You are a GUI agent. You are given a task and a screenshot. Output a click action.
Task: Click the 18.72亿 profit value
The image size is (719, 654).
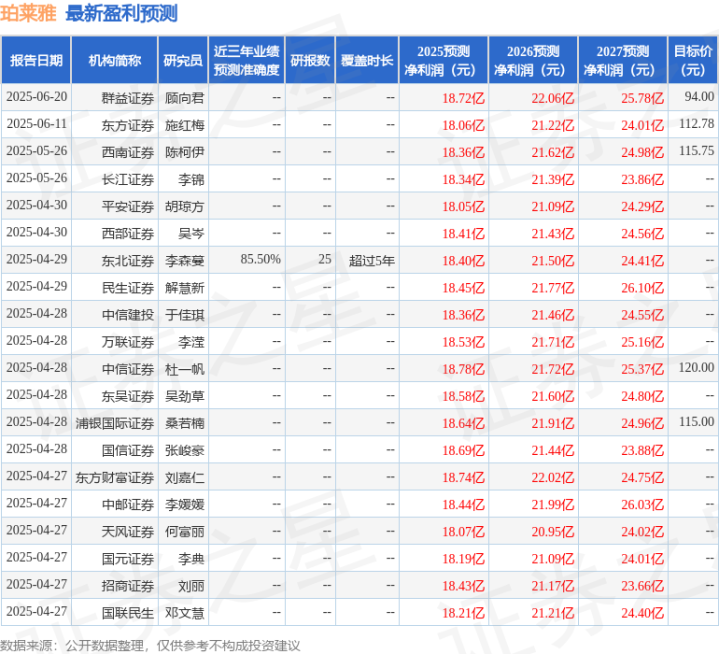click(x=463, y=98)
